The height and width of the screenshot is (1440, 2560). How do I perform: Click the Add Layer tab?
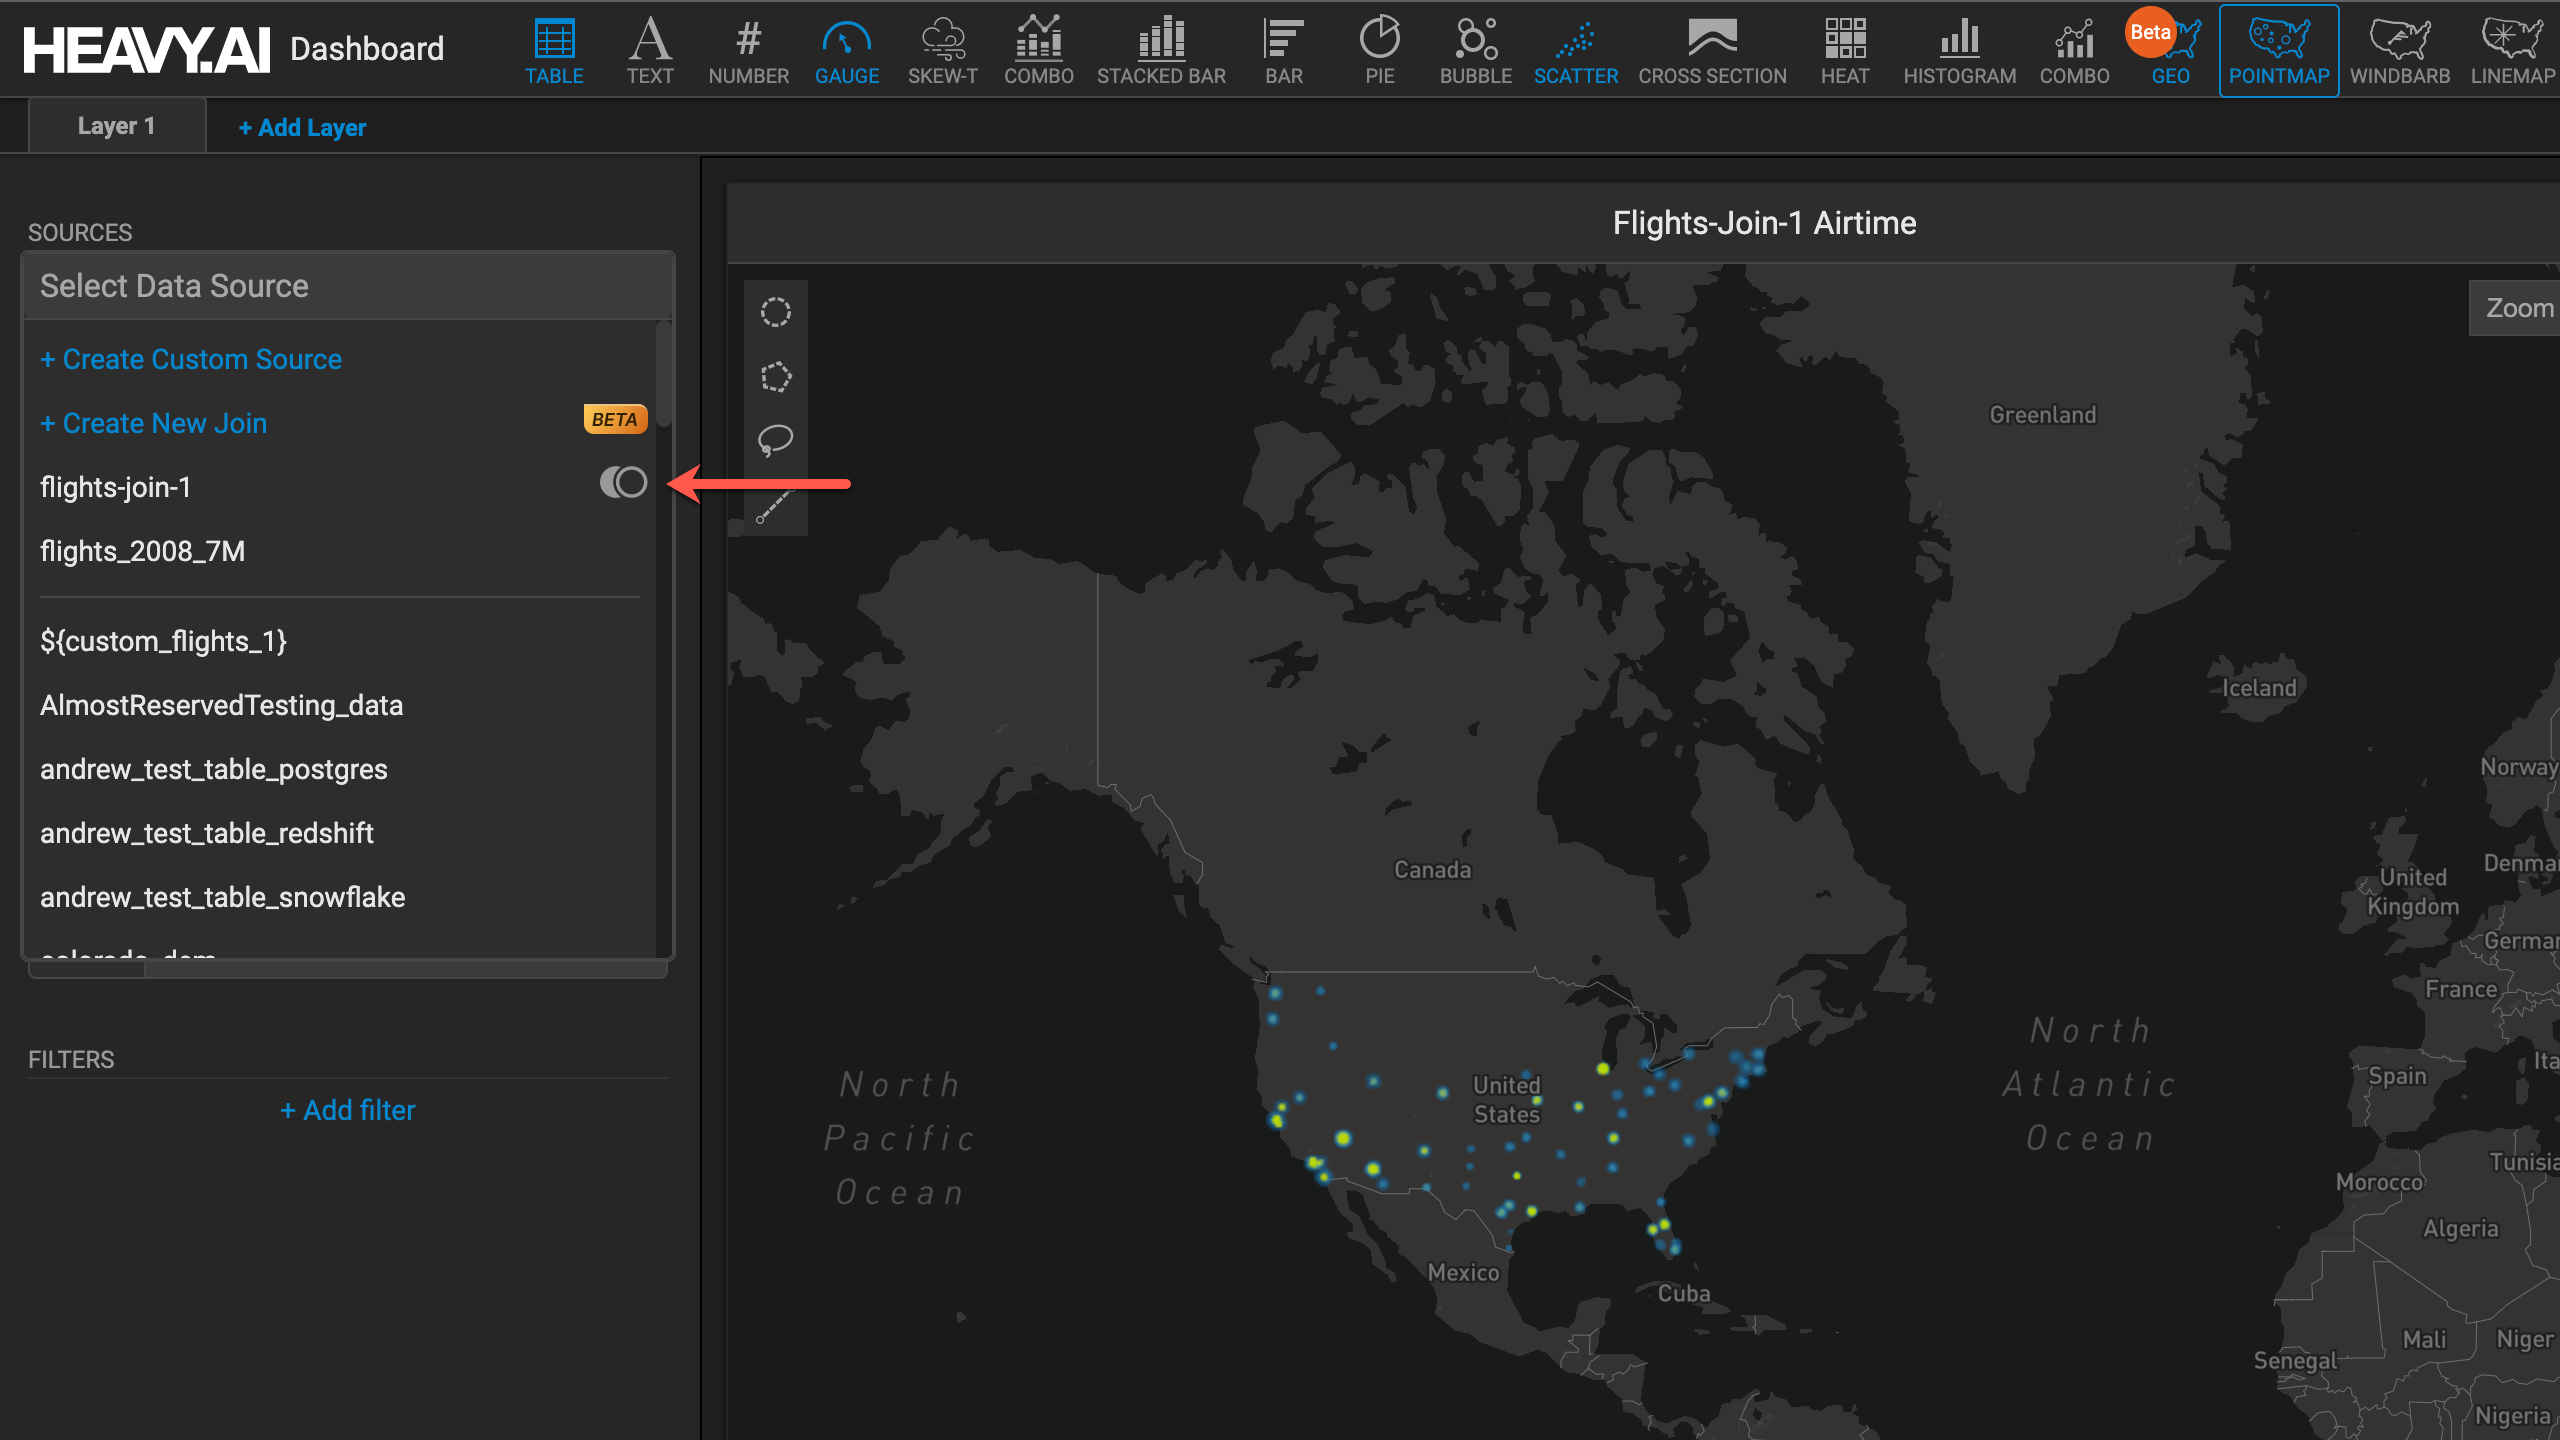[302, 128]
